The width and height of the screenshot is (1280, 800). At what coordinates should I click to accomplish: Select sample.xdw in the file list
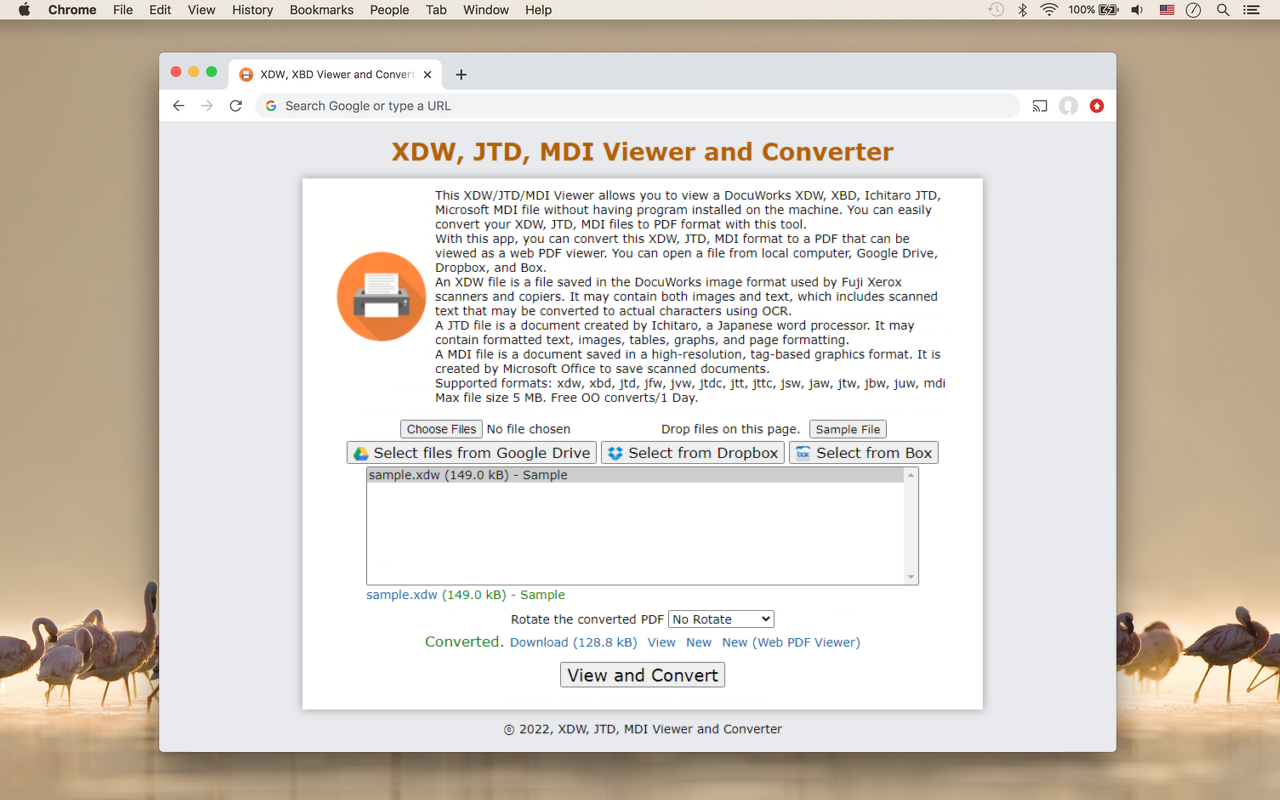(x=470, y=474)
